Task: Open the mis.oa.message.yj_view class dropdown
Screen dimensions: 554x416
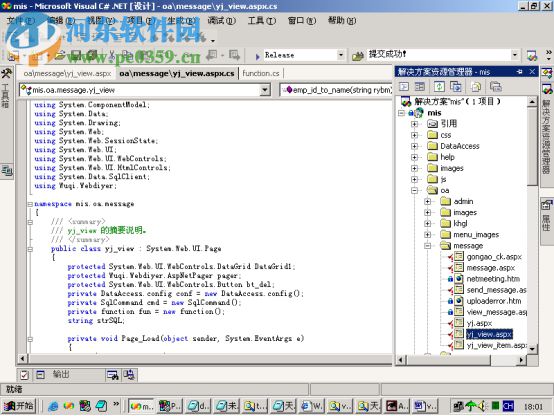Action: coord(265,90)
